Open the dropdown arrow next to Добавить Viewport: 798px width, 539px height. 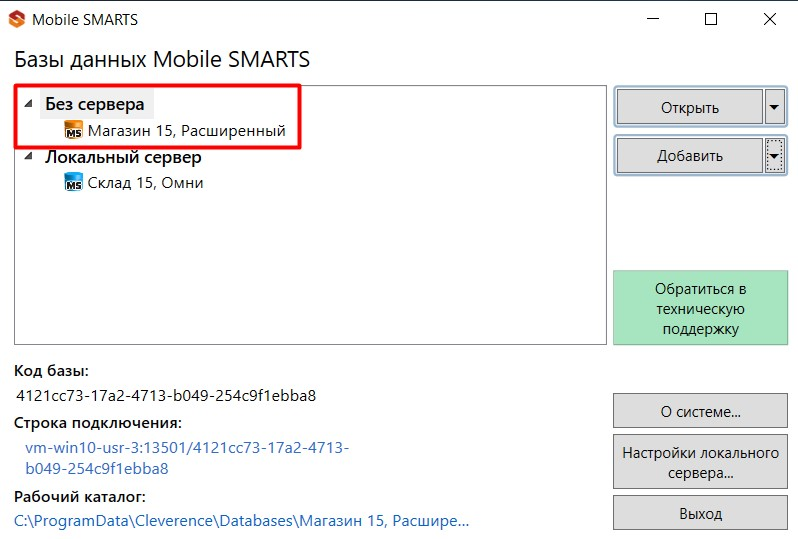tap(774, 156)
